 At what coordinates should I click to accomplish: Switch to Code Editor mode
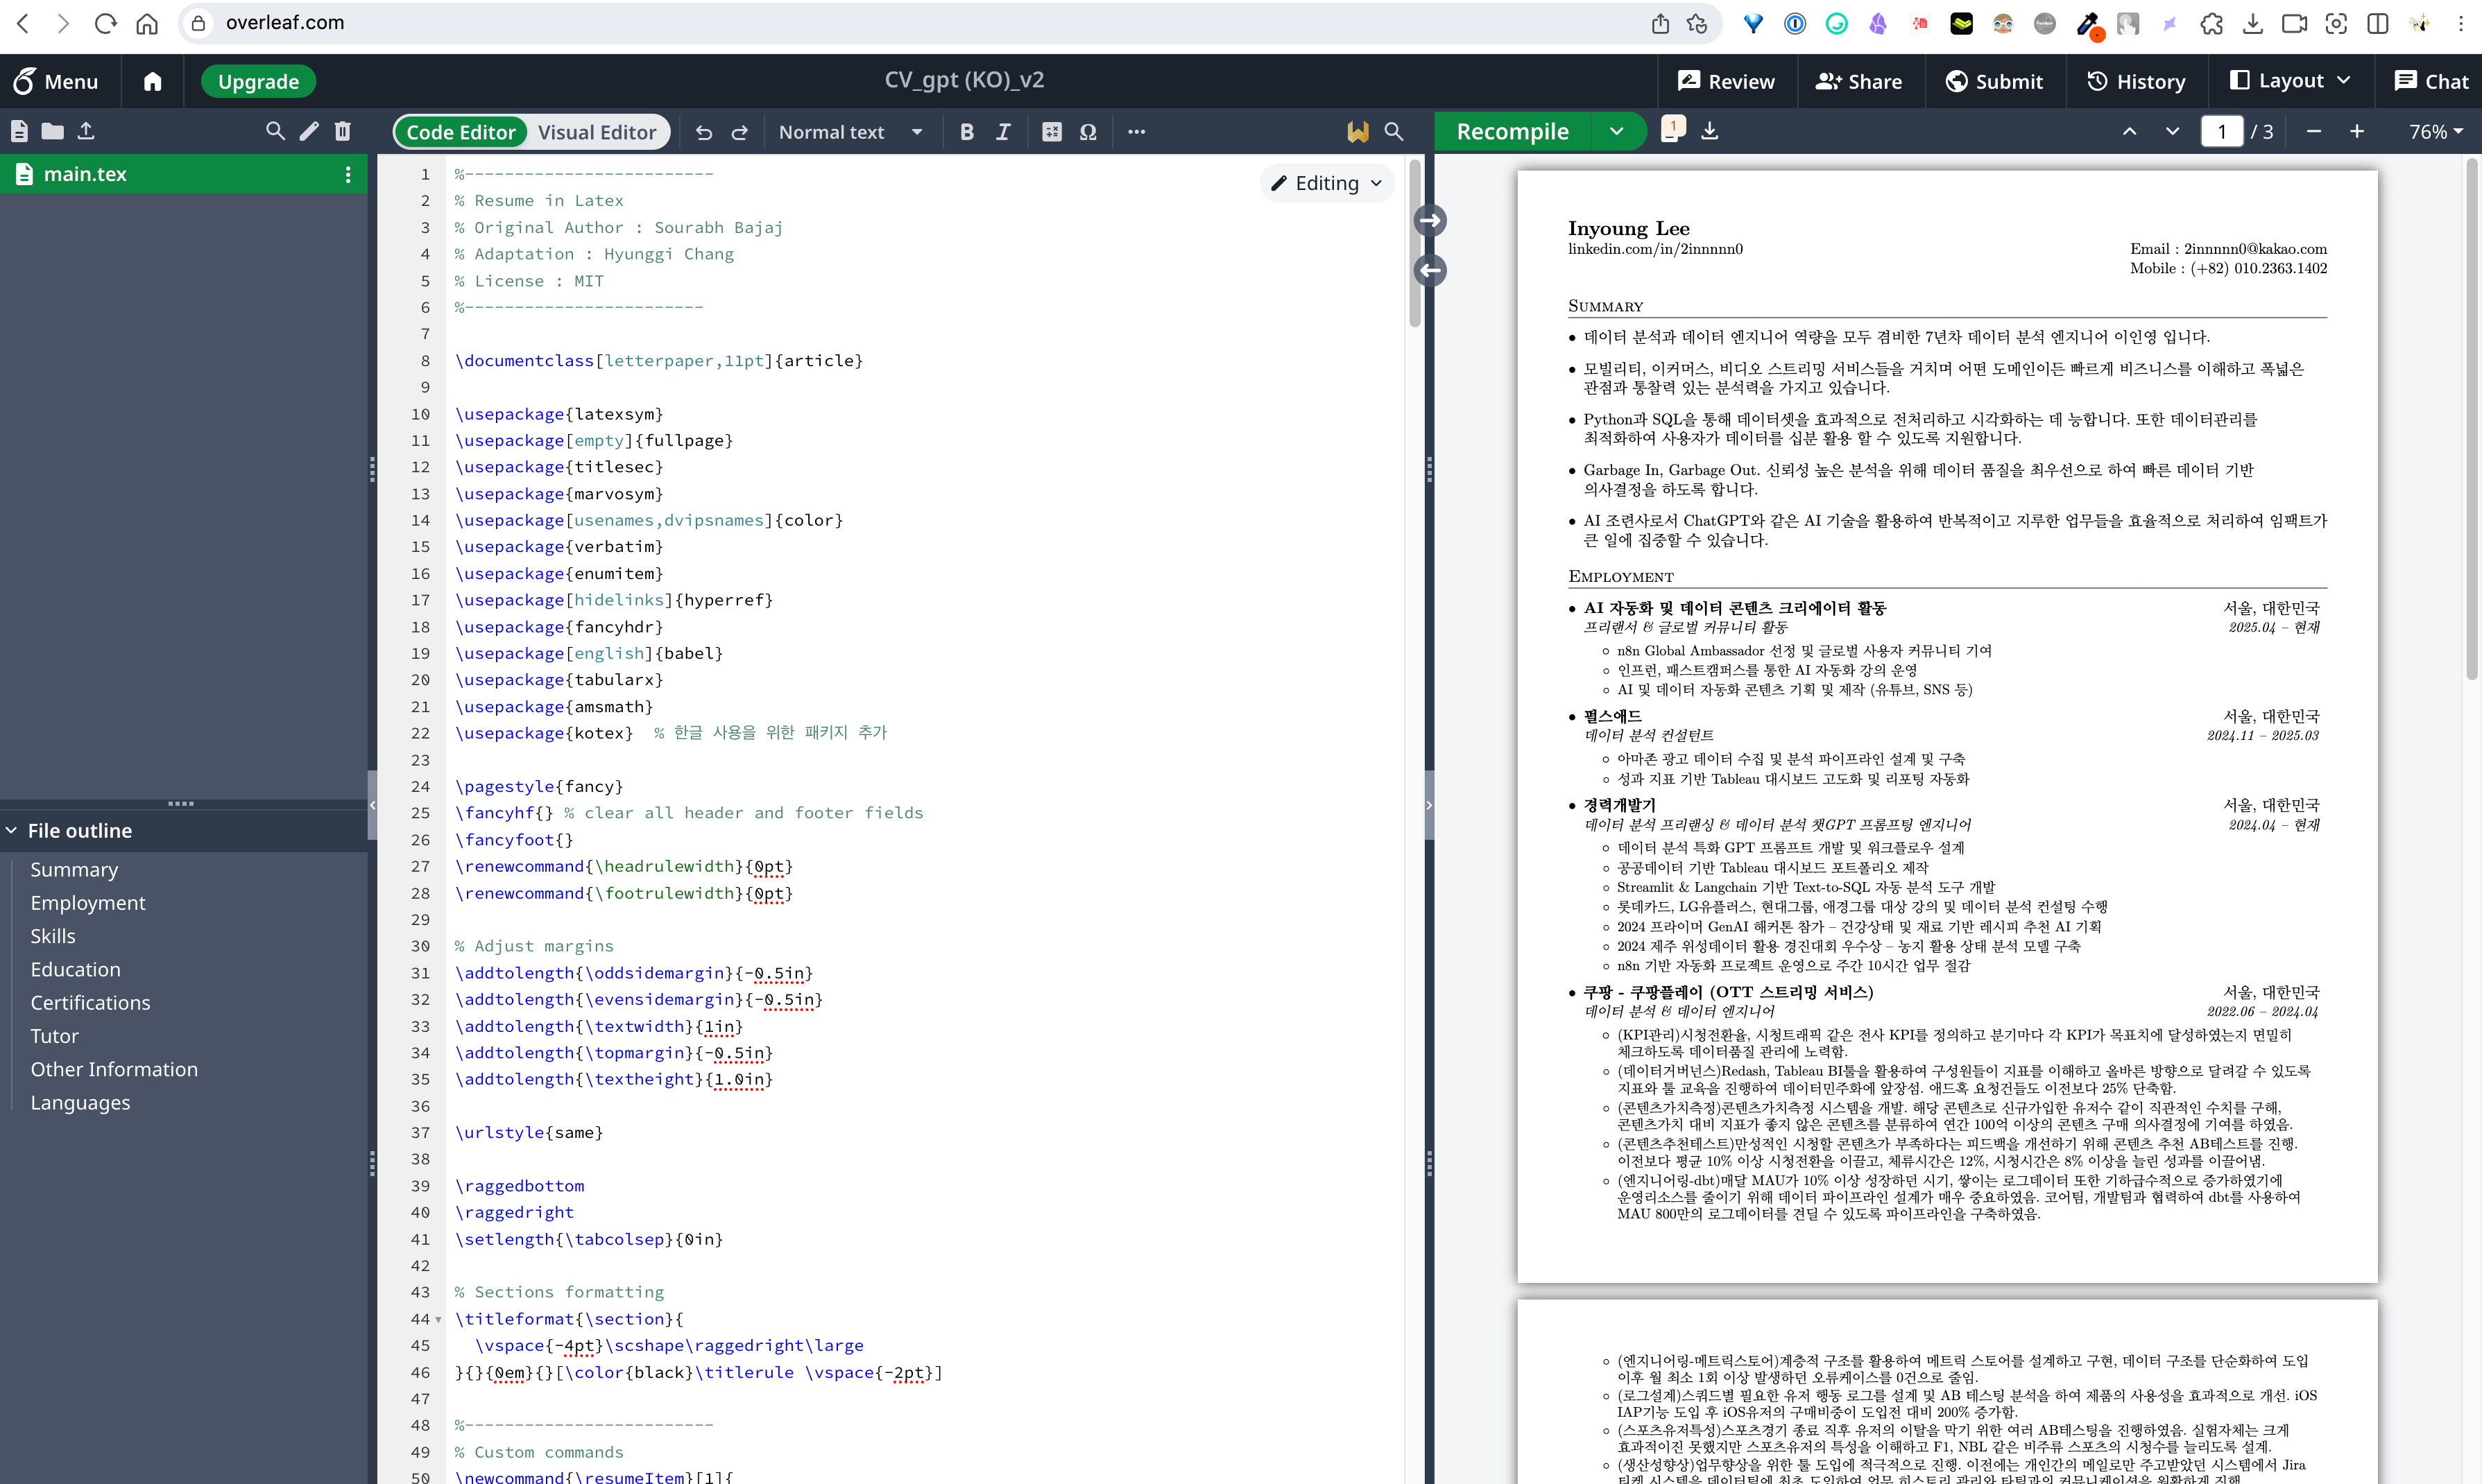(460, 132)
